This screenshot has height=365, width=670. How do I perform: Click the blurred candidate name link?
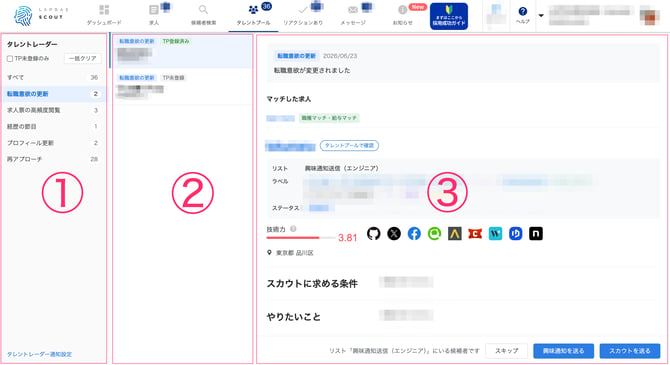290,146
